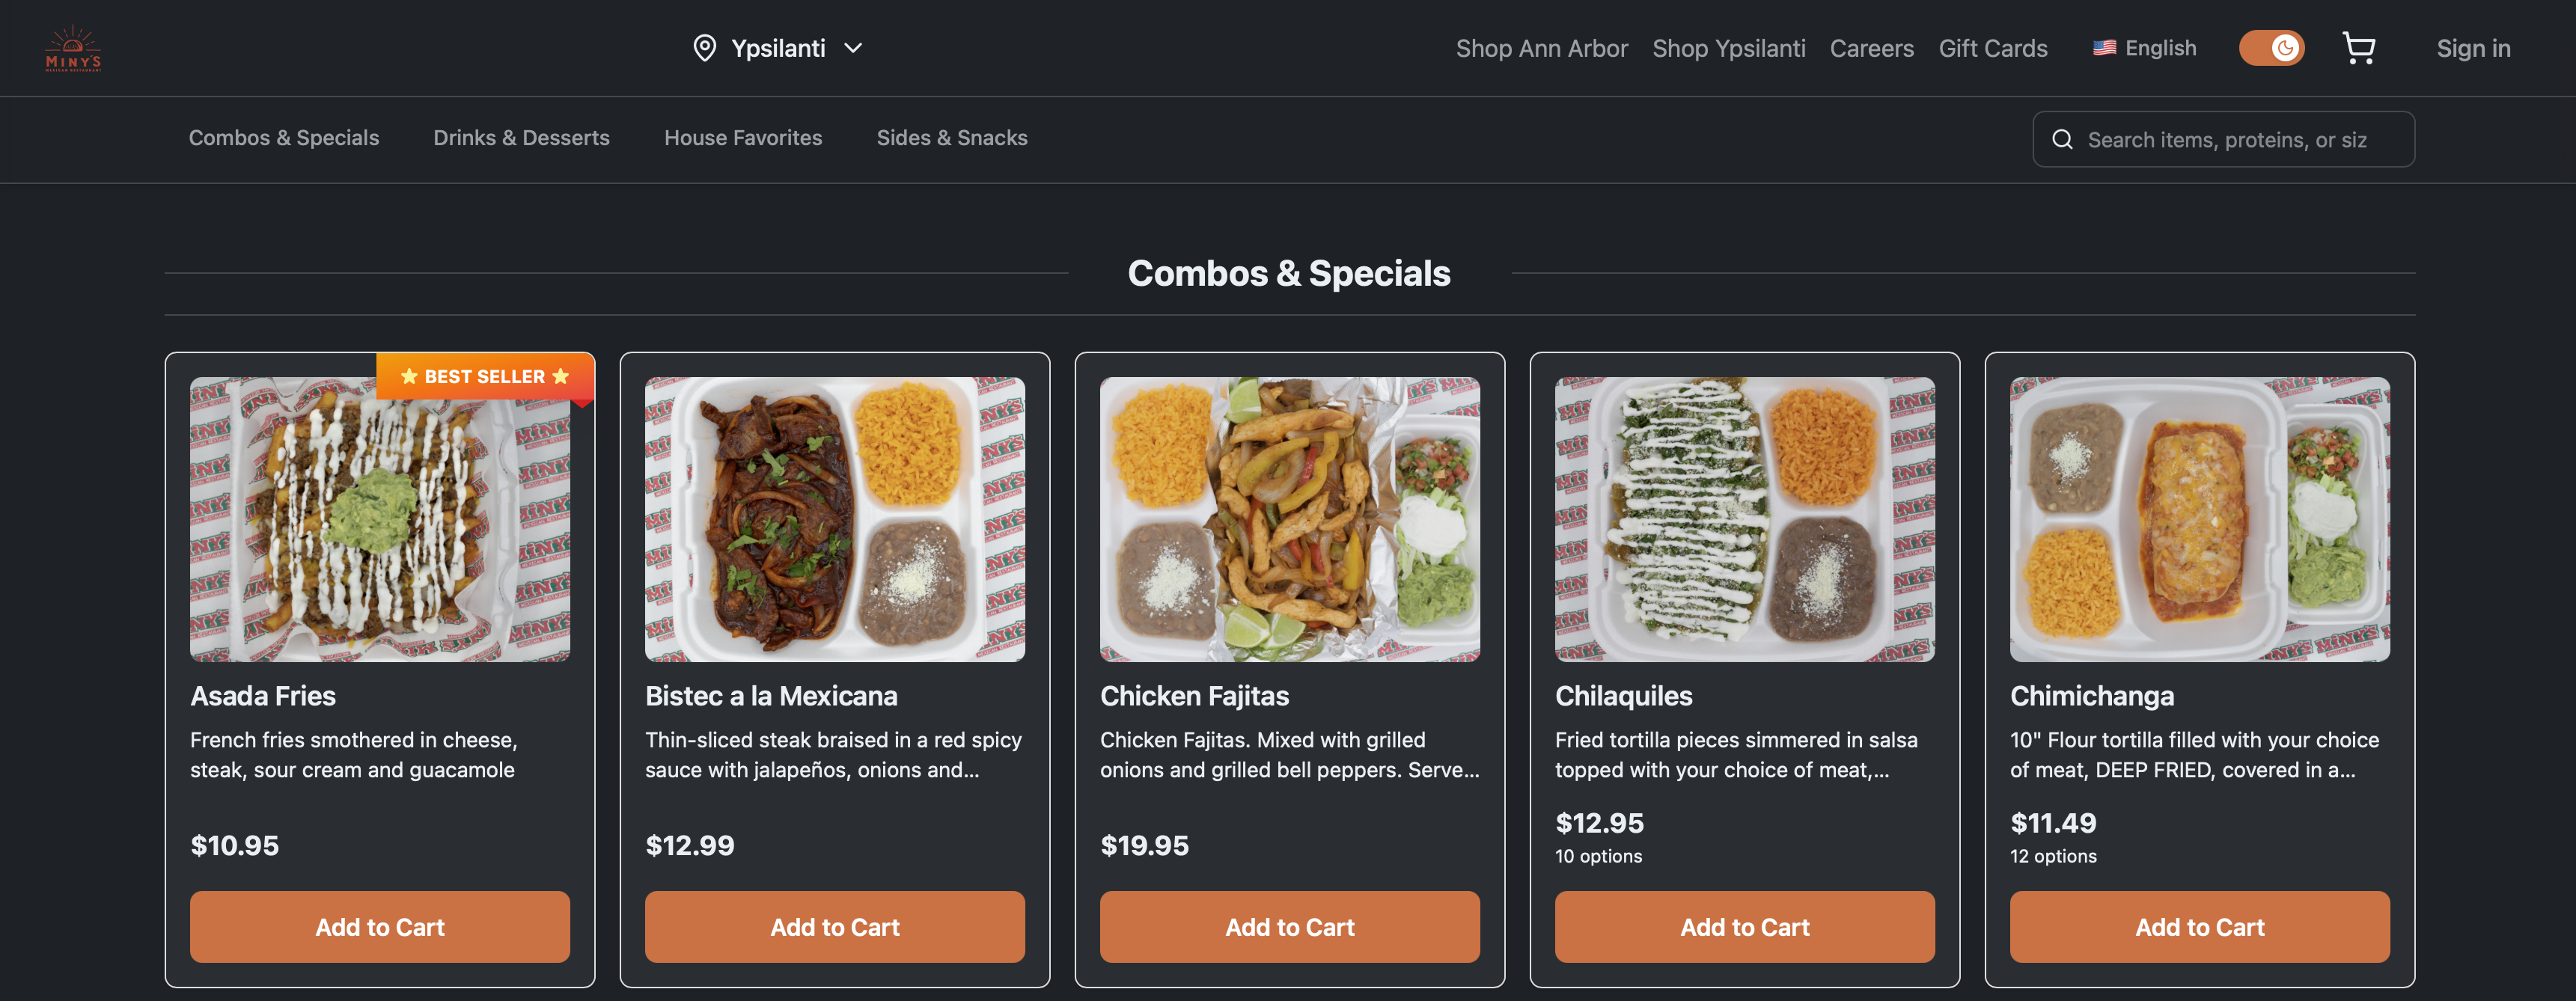Open the Chilaquiles 10 options list
This screenshot has height=1001, width=2576.
pos(1598,856)
